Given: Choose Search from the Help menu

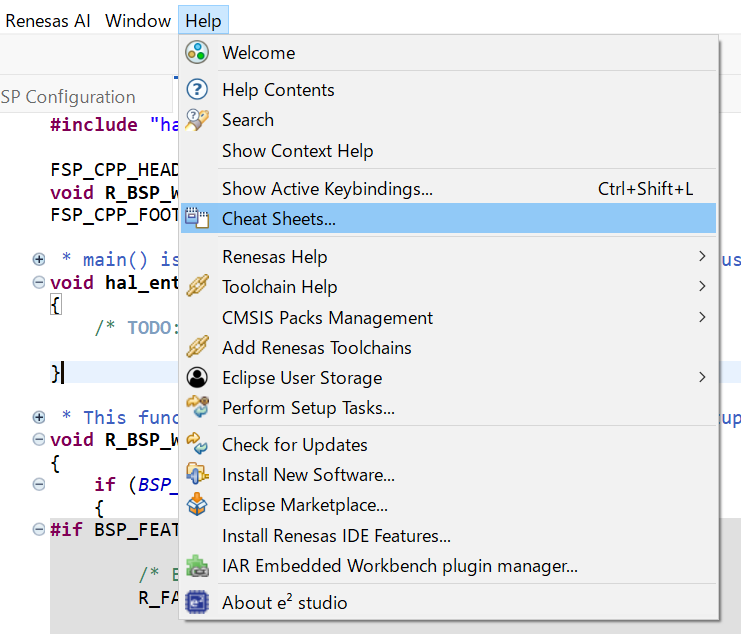Looking at the screenshot, I should click(x=448, y=120).
